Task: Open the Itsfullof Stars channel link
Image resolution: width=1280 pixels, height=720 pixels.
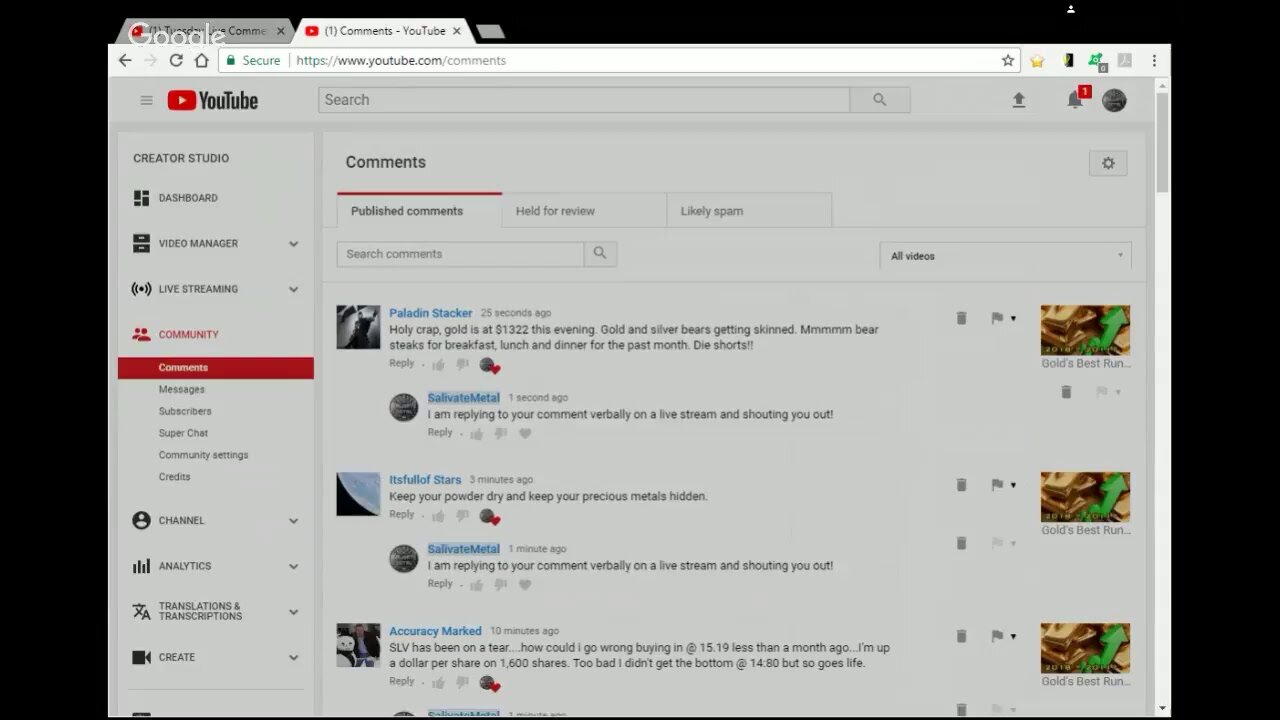Action: pyautogui.click(x=425, y=480)
